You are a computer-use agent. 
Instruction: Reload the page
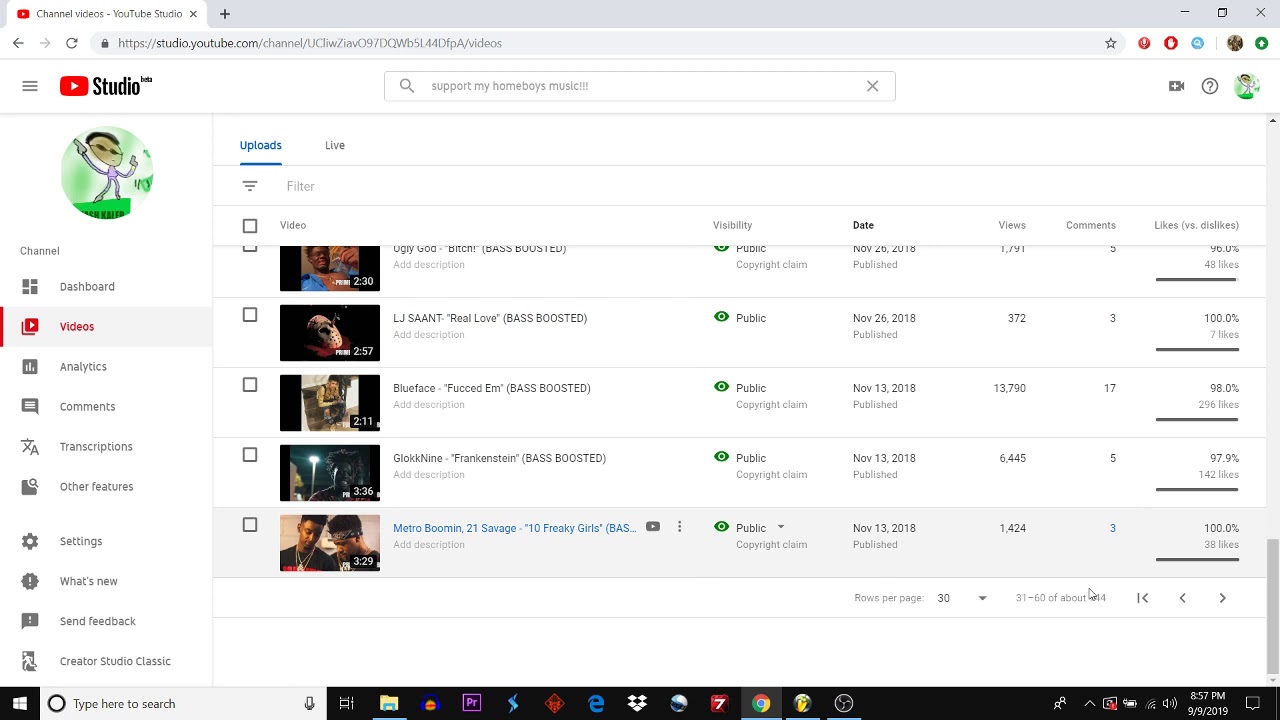pyautogui.click(x=72, y=43)
